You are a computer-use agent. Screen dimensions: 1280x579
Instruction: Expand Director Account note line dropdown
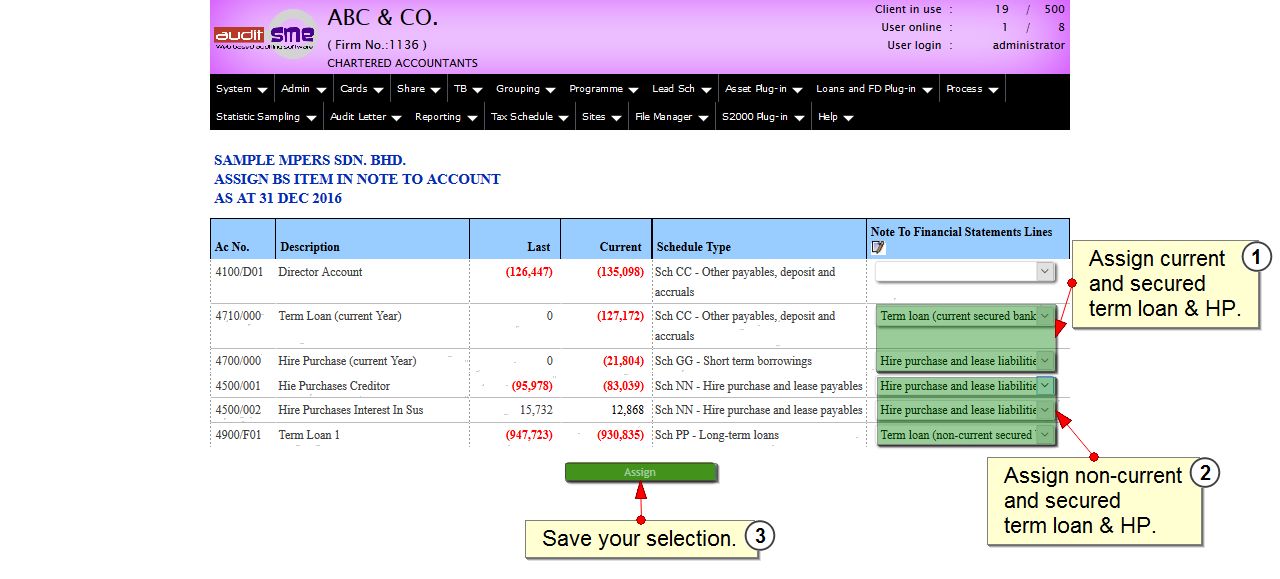point(1044,272)
